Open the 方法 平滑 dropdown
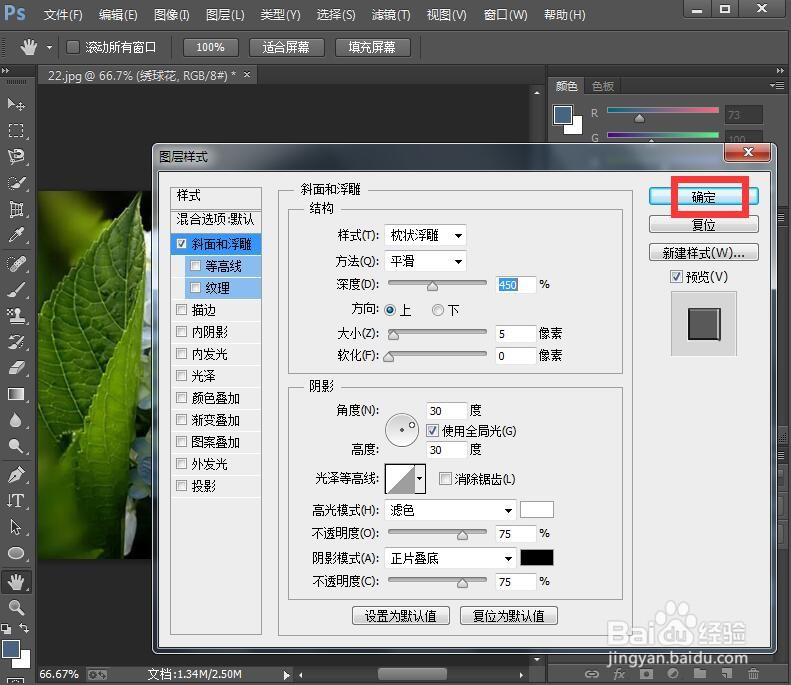 coord(425,261)
